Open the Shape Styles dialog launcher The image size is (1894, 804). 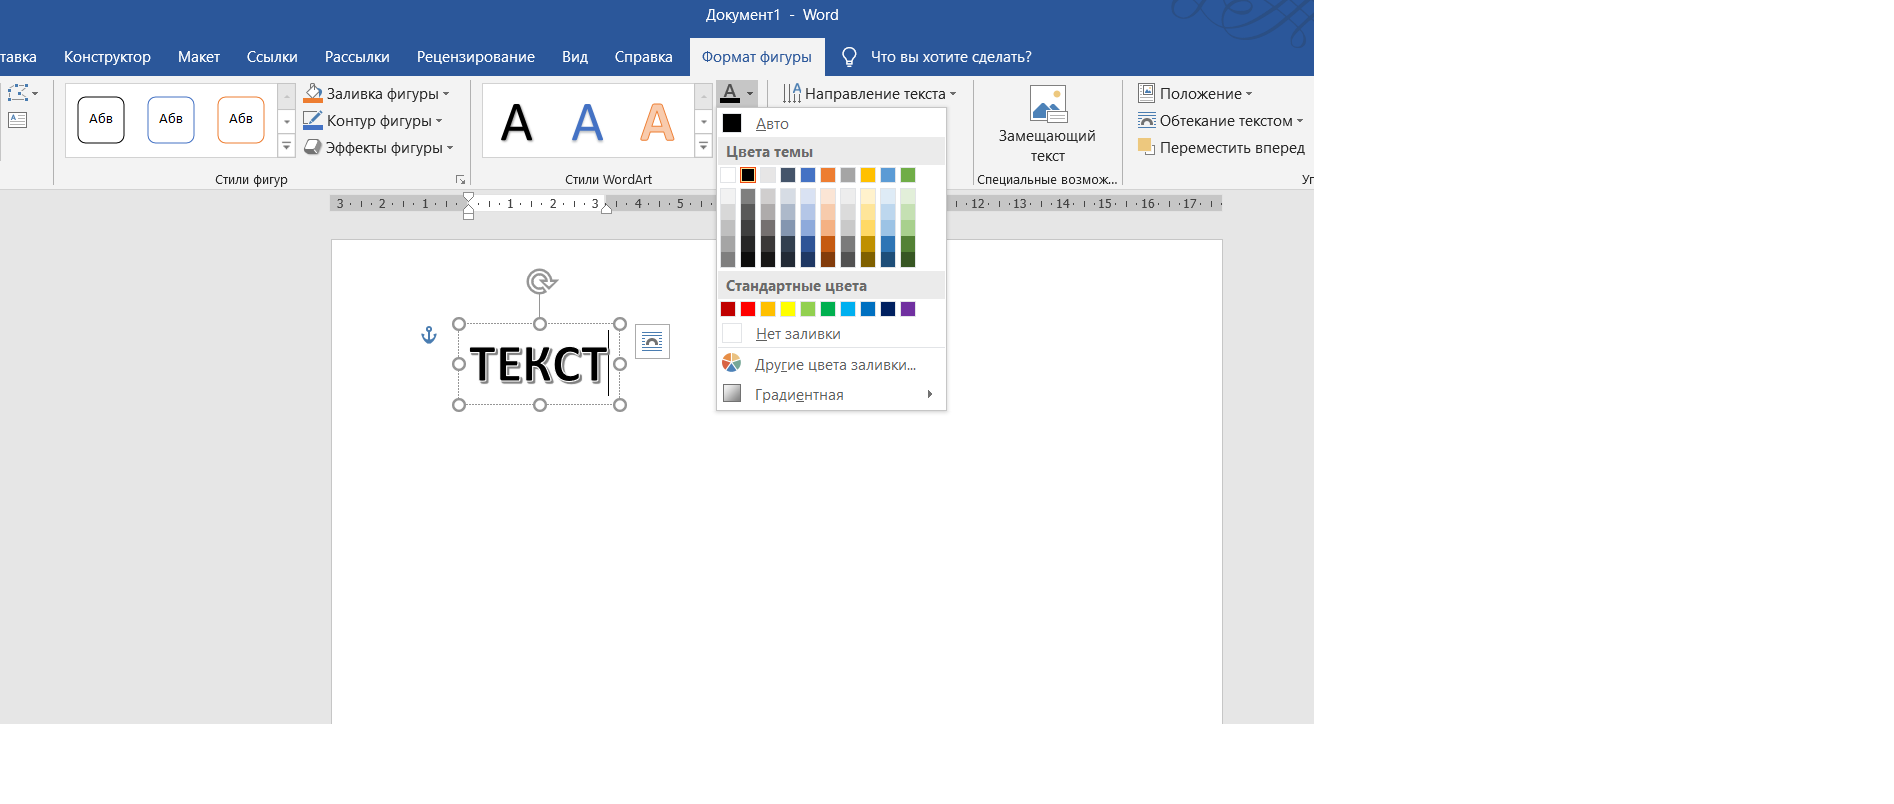click(461, 180)
